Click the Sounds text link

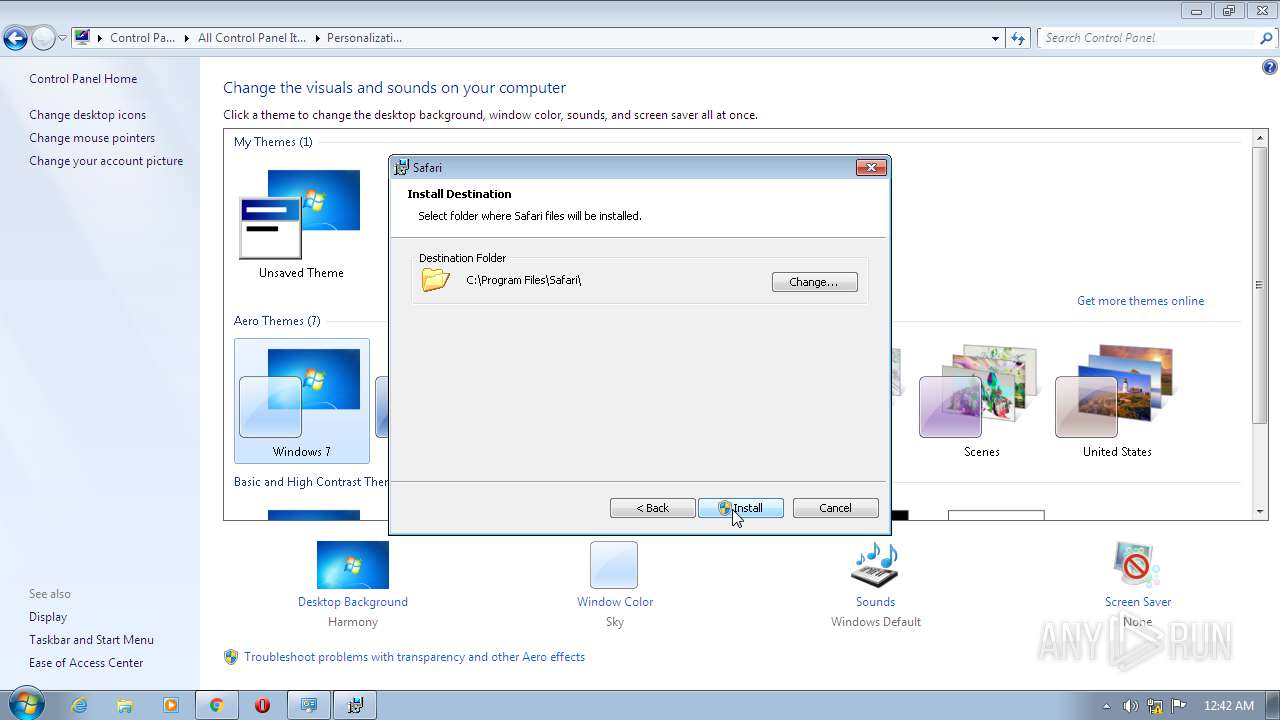[x=875, y=602]
